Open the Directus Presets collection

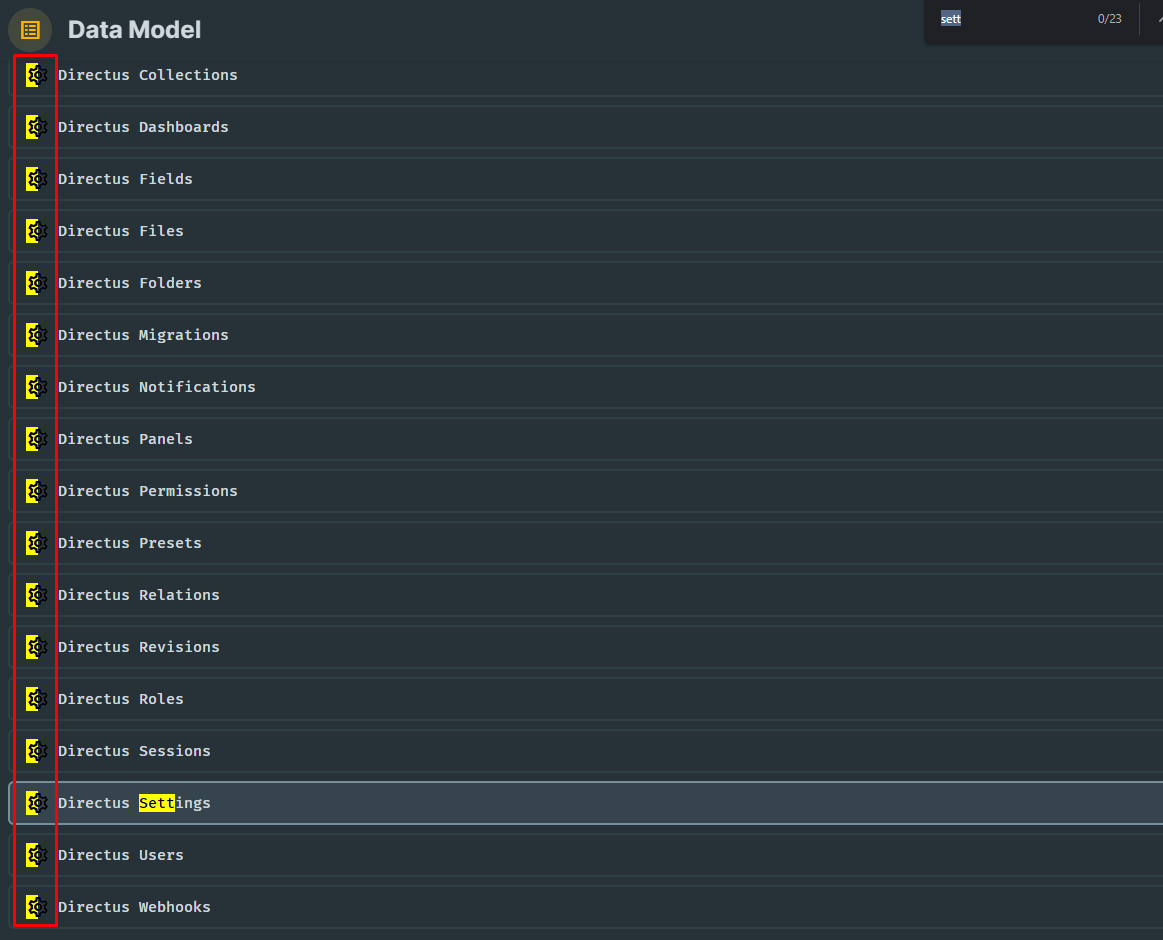[x=586, y=542]
